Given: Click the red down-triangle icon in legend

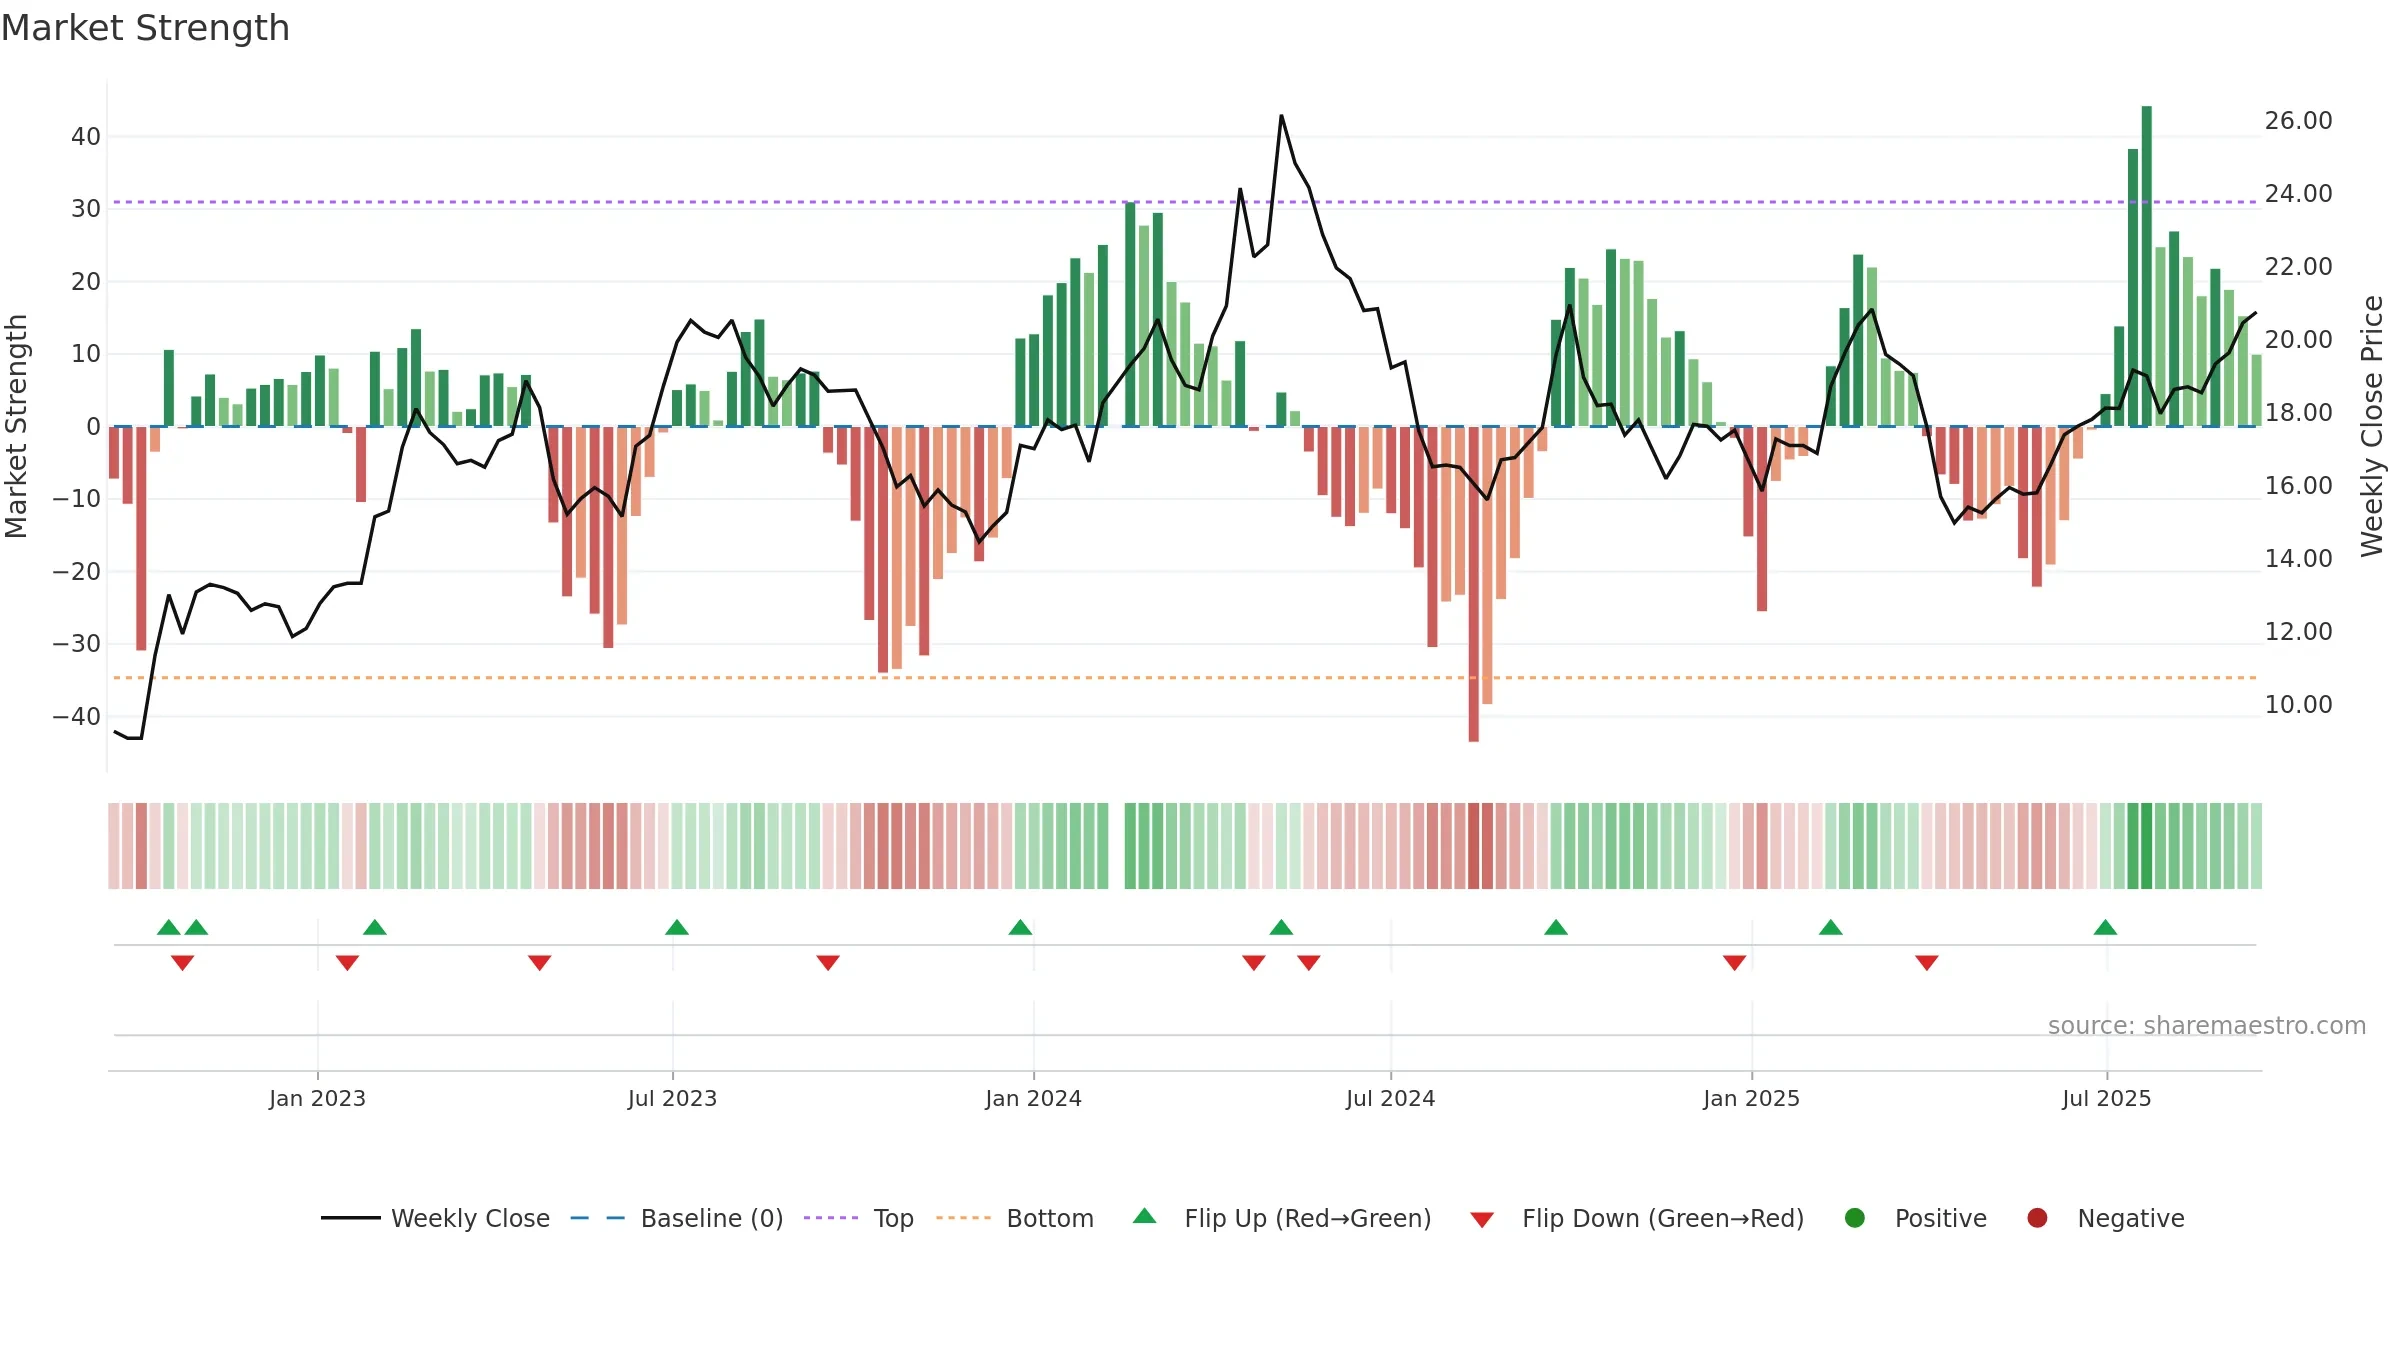Looking at the screenshot, I should pyautogui.click(x=1483, y=1220).
